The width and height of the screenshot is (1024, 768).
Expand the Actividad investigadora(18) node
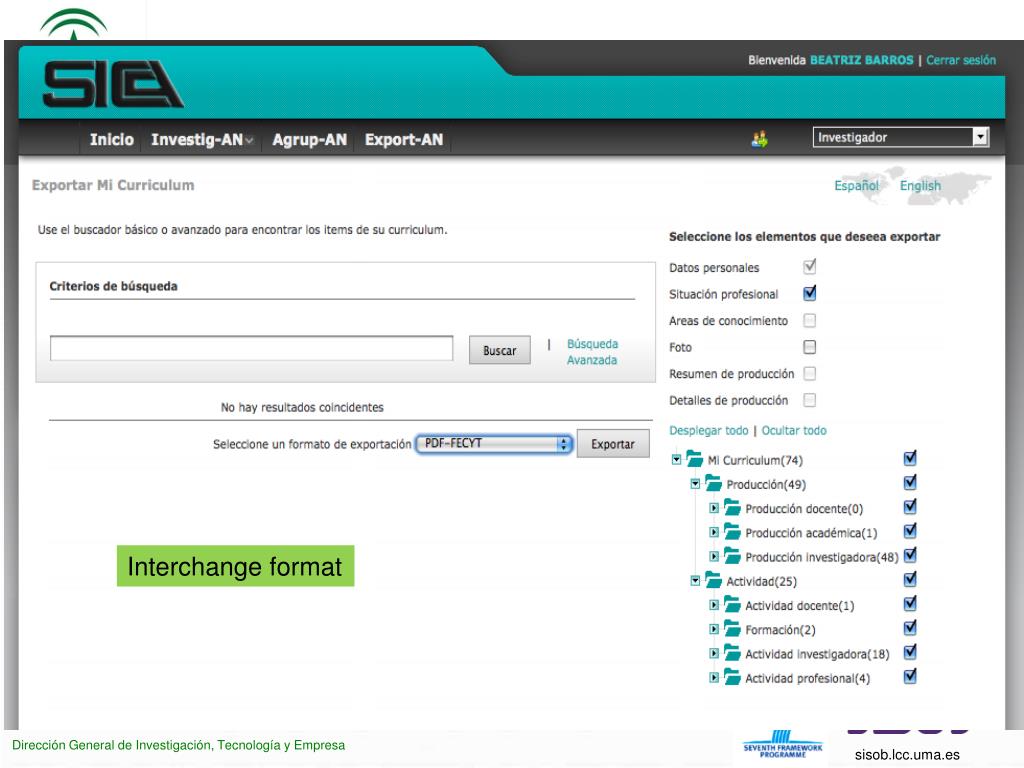pos(714,653)
